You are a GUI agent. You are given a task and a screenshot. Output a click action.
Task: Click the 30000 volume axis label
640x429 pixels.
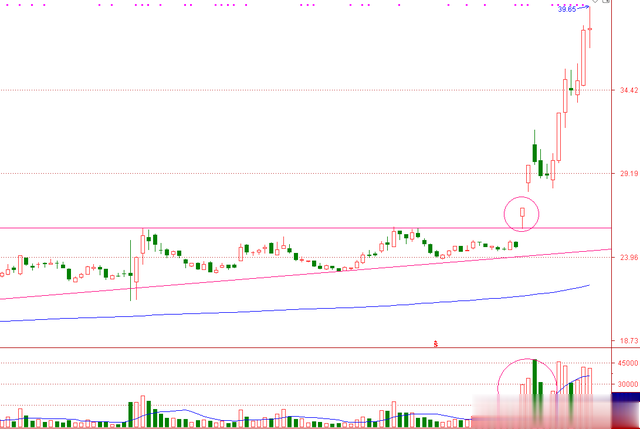click(628, 384)
